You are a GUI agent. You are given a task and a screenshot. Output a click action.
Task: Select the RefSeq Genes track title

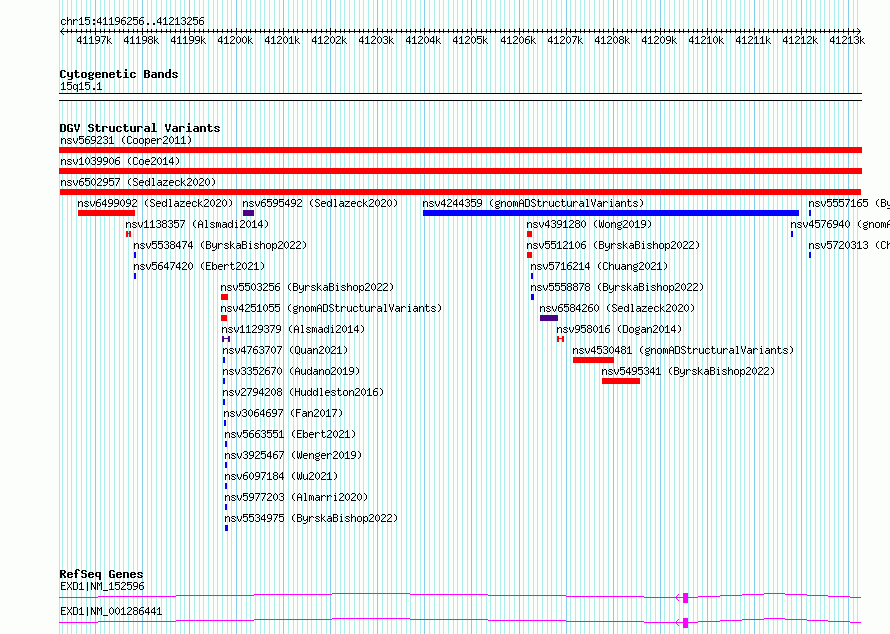(x=101, y=574)
